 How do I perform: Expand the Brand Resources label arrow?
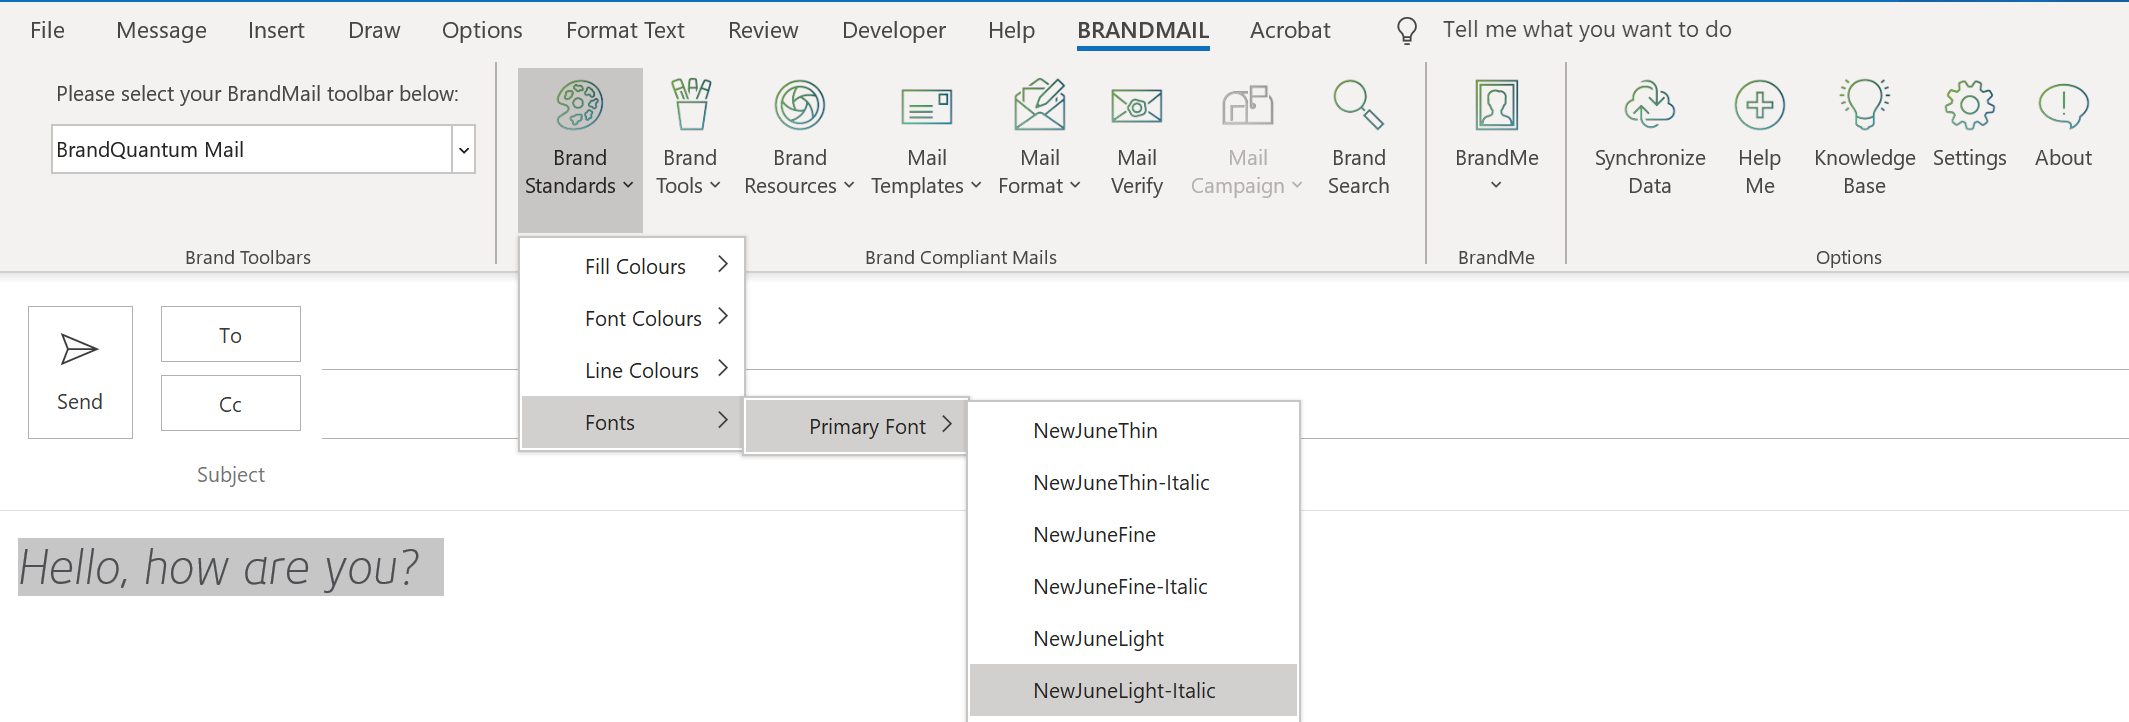click(x=849, y=186)
